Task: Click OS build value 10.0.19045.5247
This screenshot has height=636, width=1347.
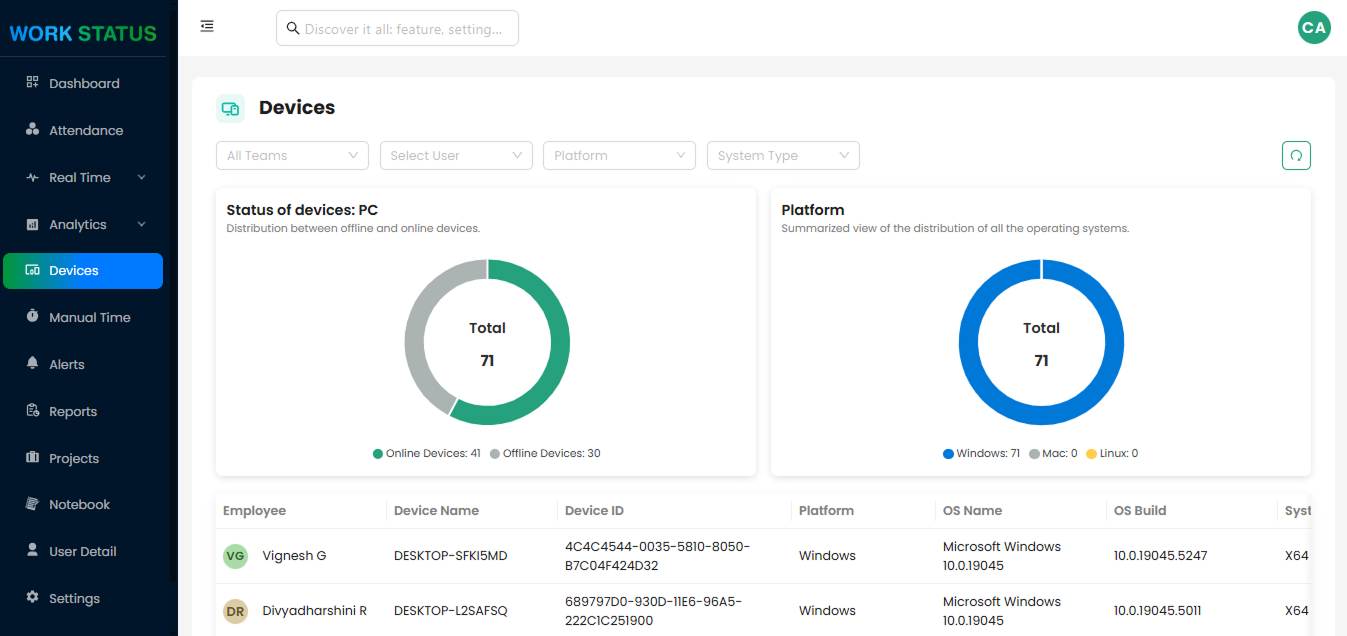Action: (1160, 556)
